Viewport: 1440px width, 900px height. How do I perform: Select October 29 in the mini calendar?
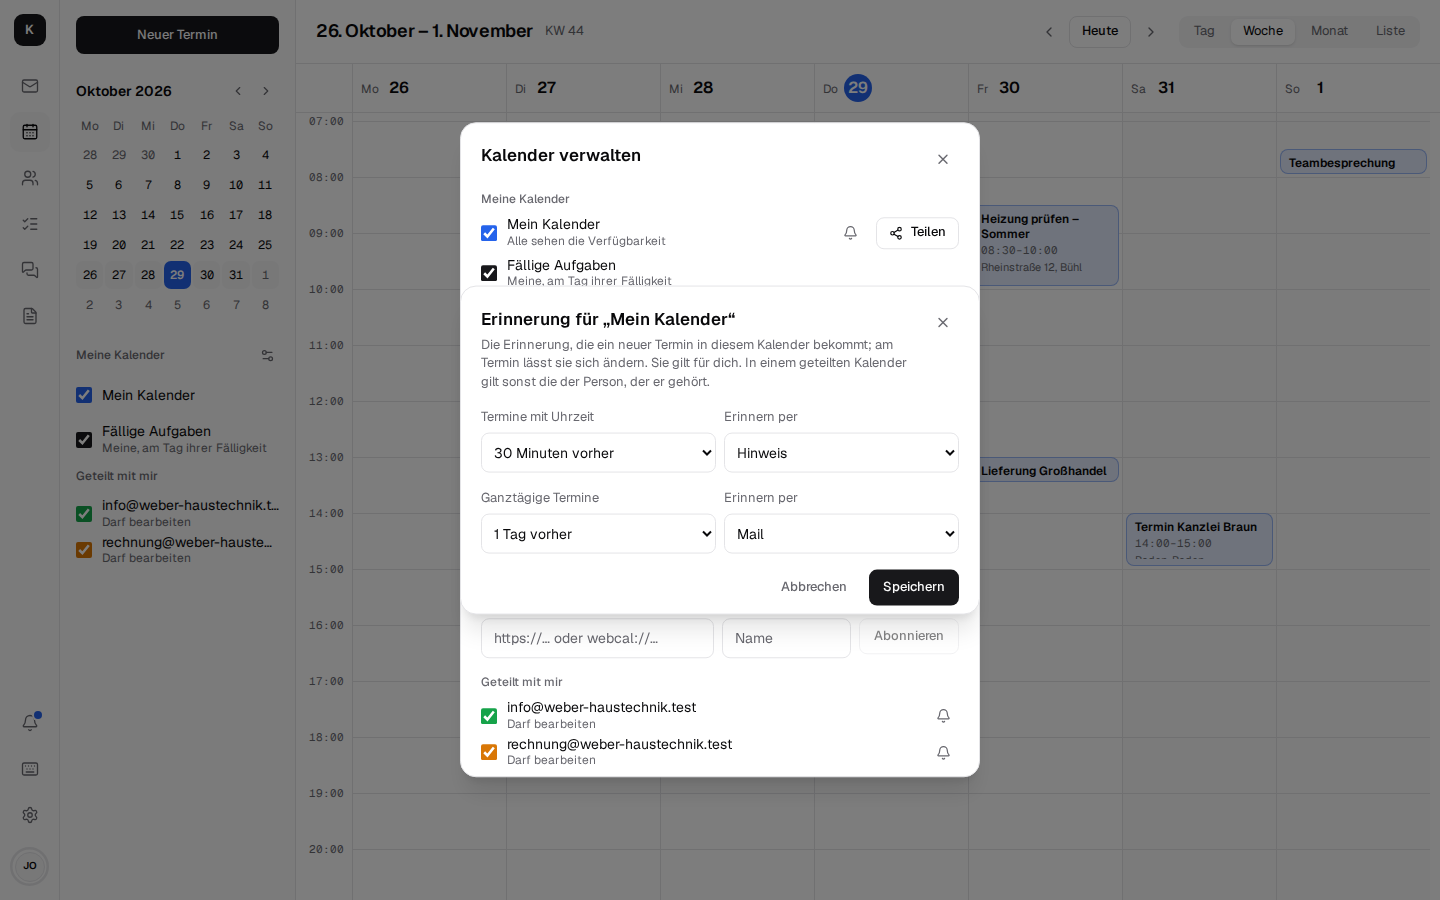[177, 275]
